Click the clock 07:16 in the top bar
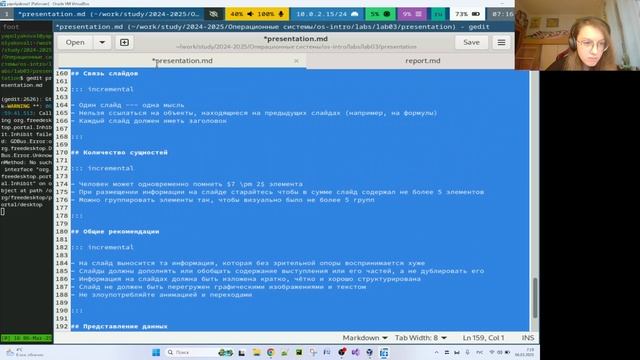The image size is (640, 360). point(502,14)
